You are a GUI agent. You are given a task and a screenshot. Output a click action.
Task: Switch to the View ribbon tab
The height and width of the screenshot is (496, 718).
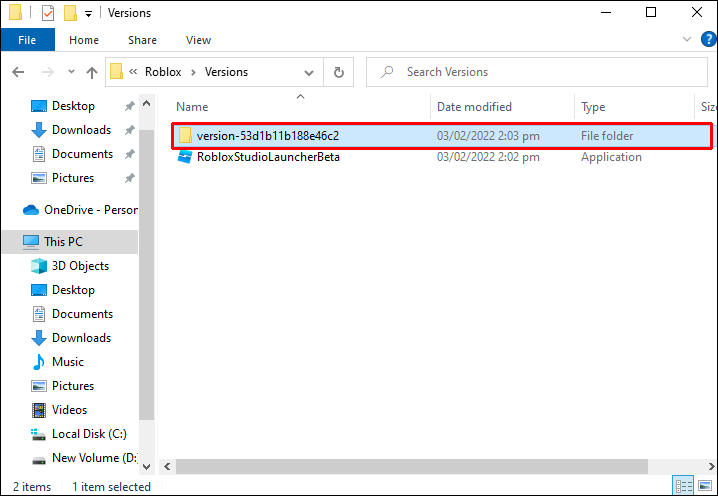click(x=198, y=40)
